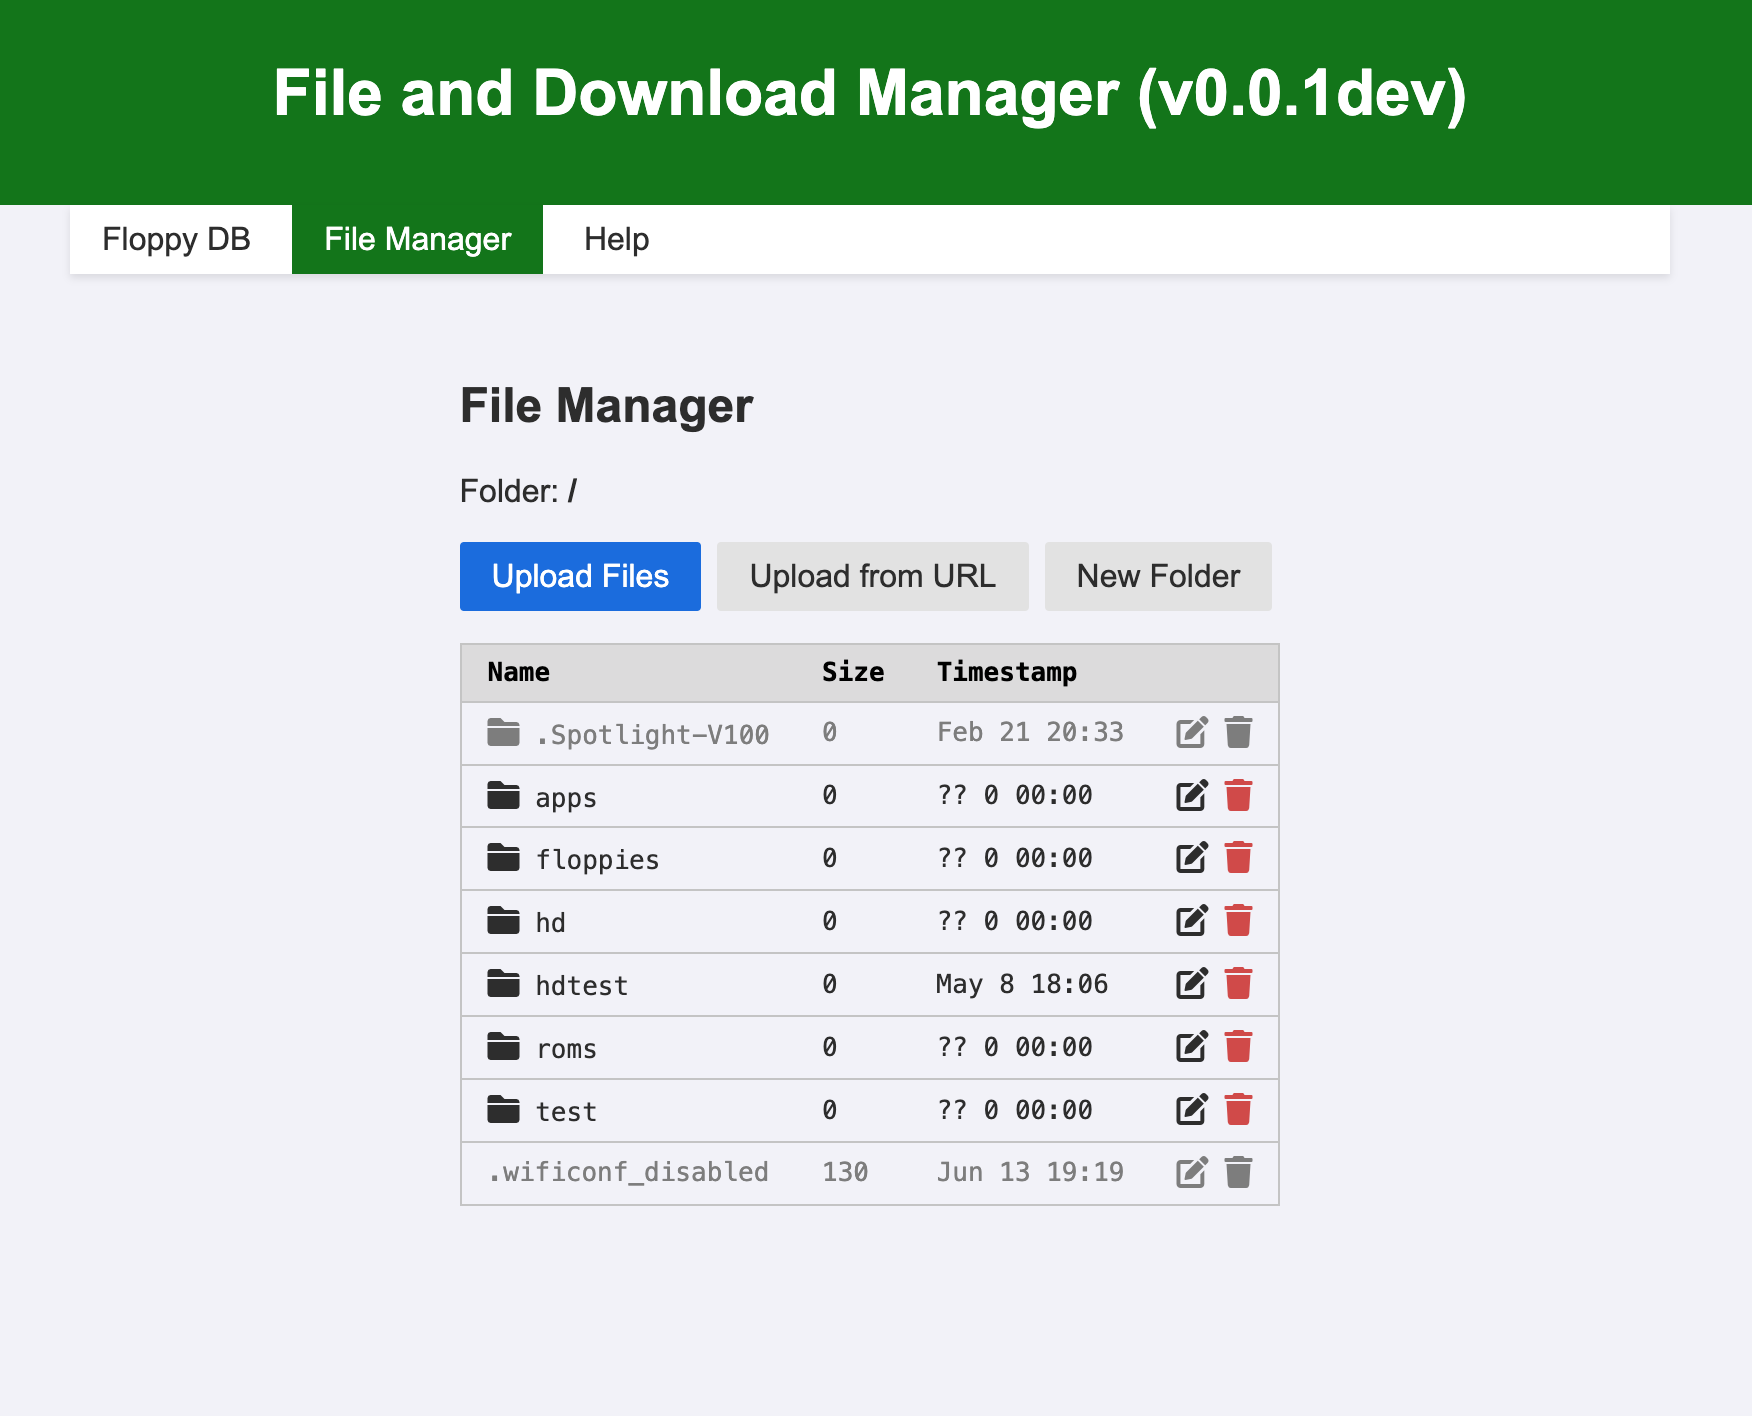Edit the test folder name icon

pos(1191,1110)
